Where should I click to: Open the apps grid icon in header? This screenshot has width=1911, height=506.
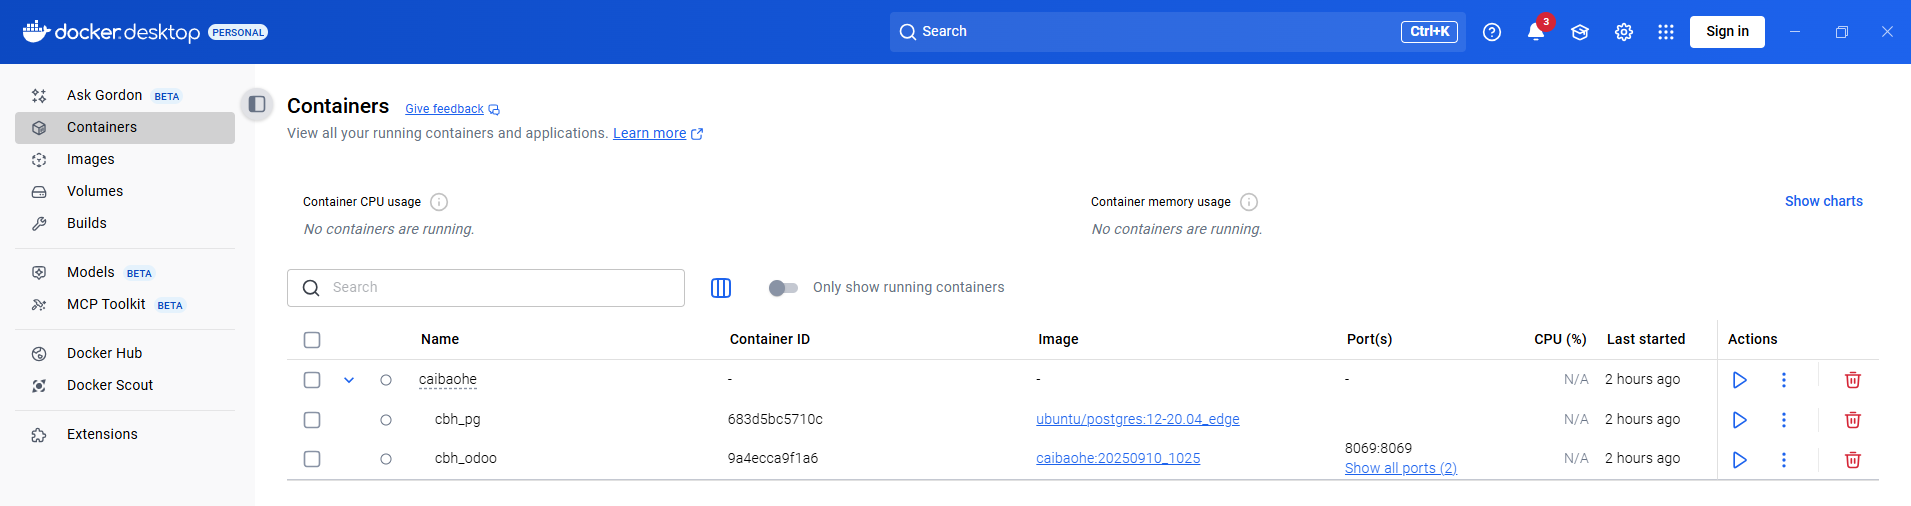click(1665, 32)
